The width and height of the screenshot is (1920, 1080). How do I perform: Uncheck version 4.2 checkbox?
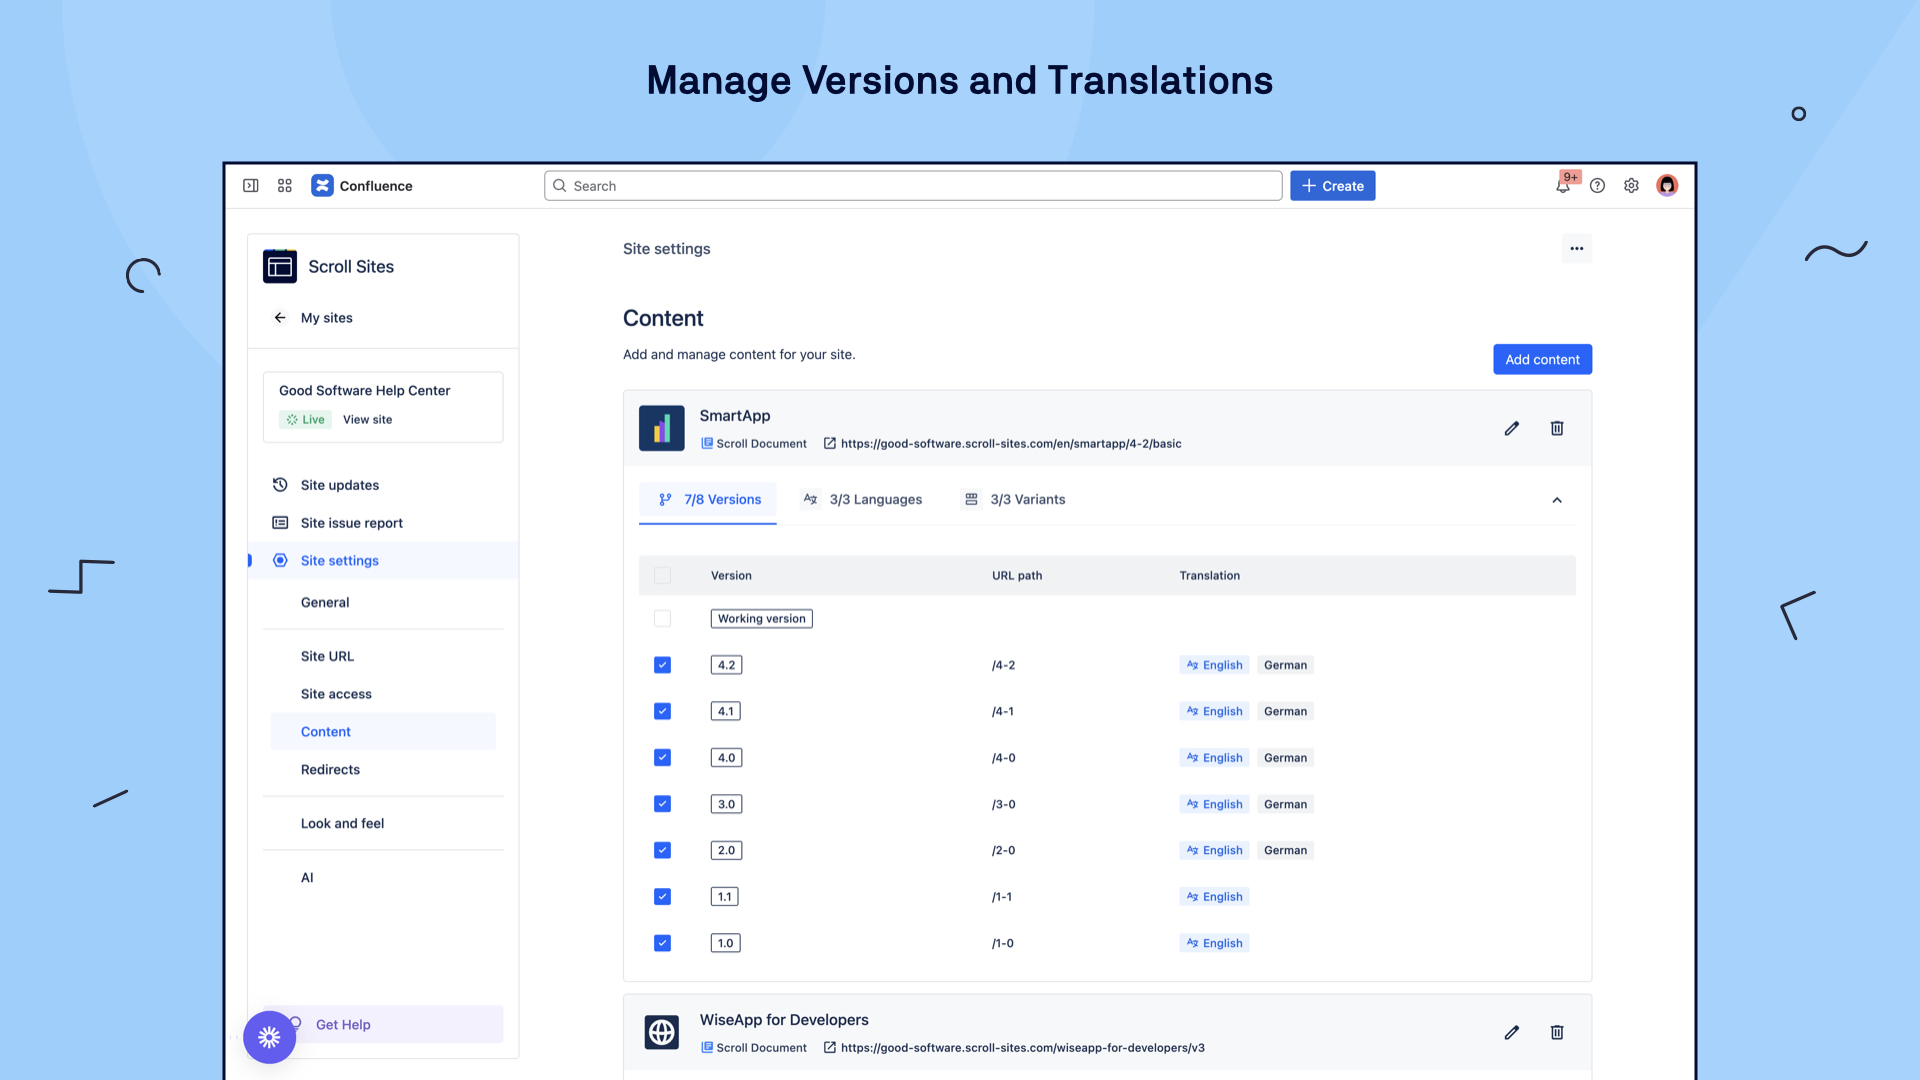click(662, 665)
